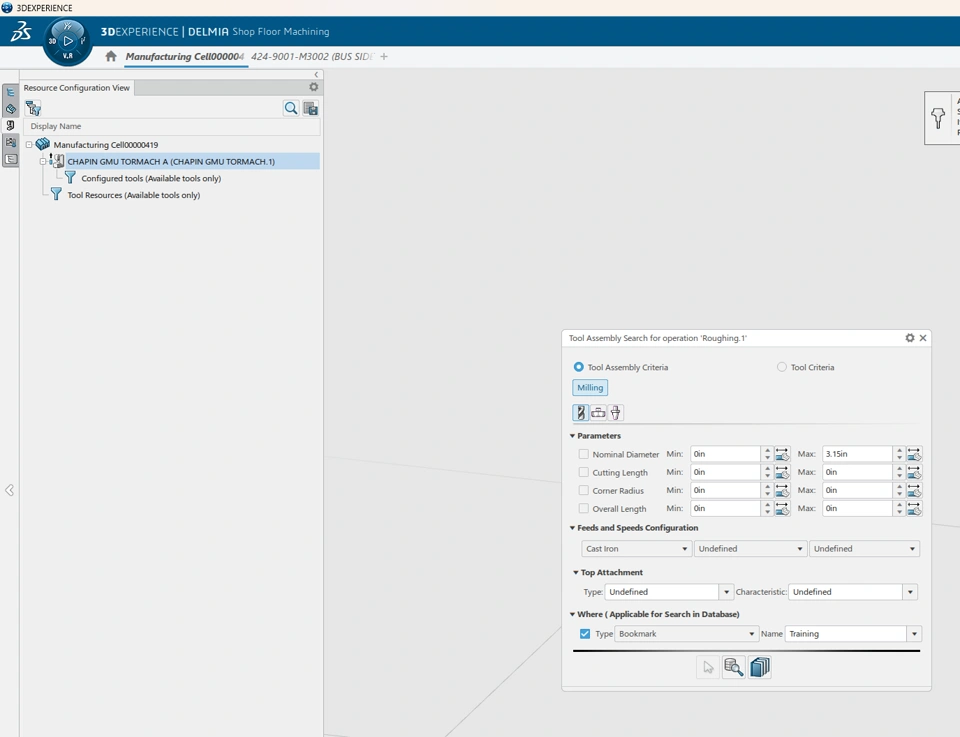Open the fourth left sidebar panel icon
Image resolution: width=960 pixels, height=737 pixels.
[x=10, y=142]
